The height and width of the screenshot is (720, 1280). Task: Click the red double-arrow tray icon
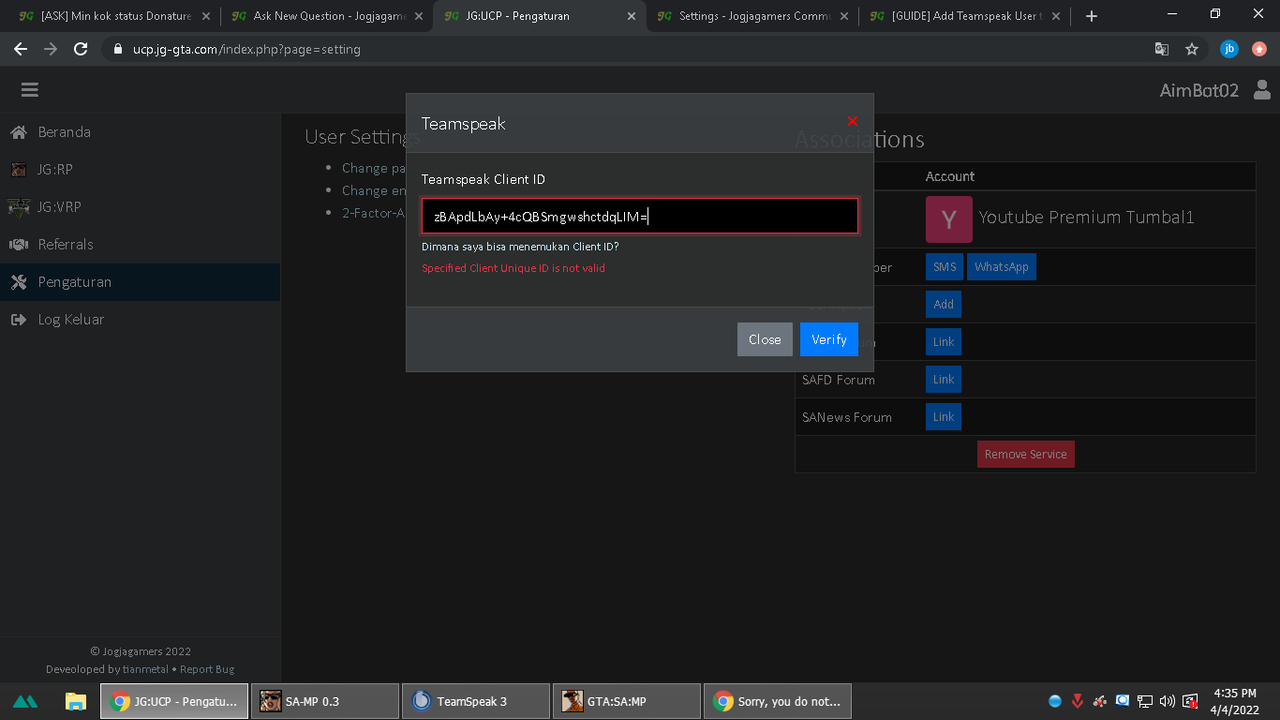1077,701
